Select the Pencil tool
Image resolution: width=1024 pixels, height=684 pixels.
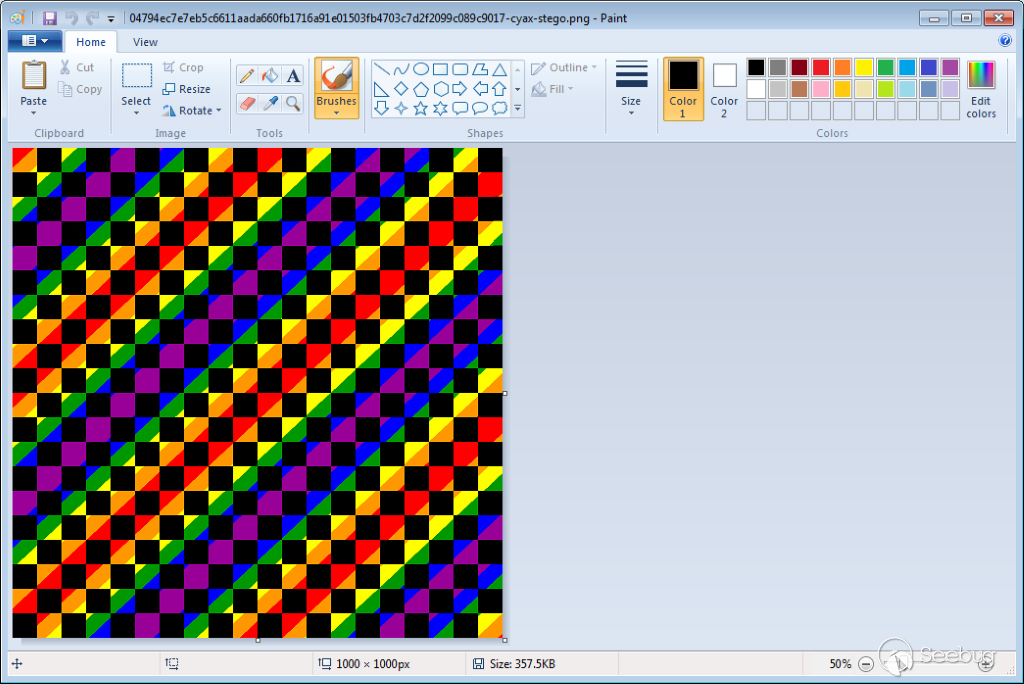point(247,76)
